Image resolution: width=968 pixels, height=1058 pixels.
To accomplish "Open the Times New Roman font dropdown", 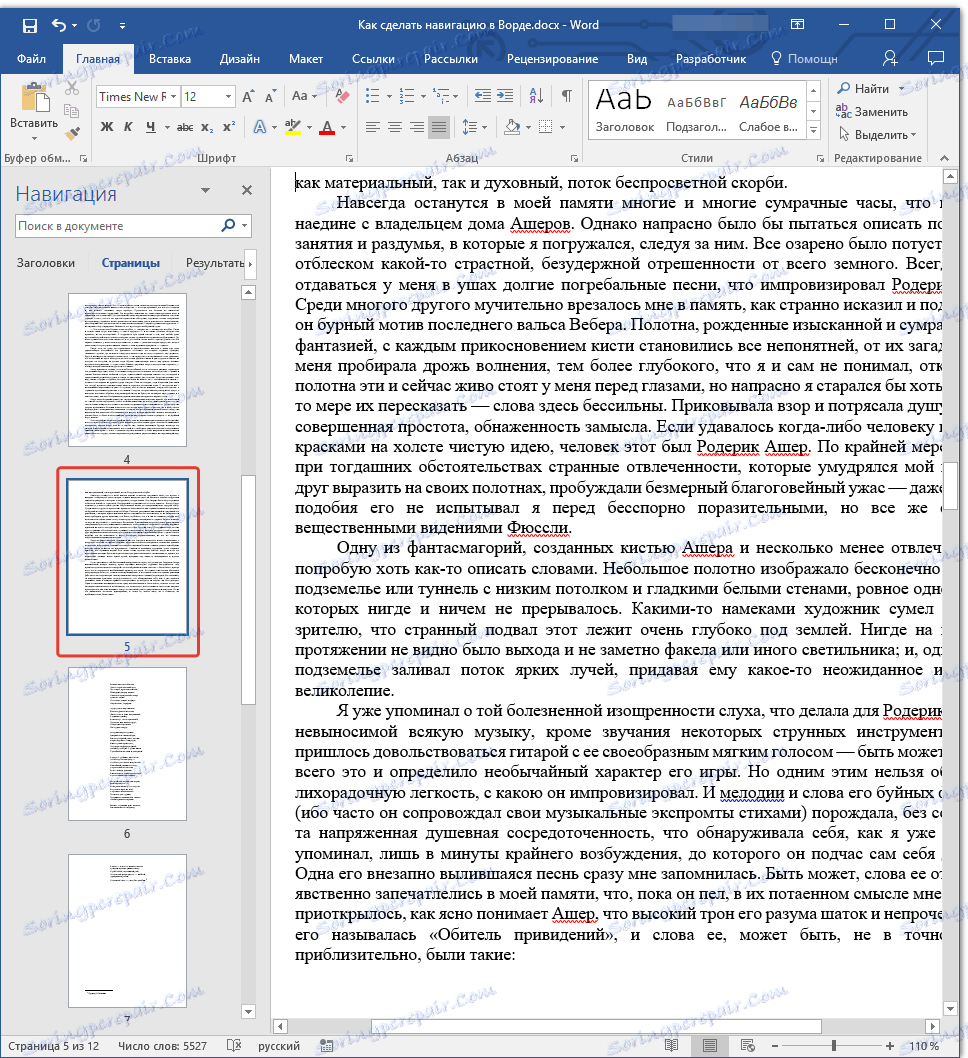I will (x=173, y=96).
